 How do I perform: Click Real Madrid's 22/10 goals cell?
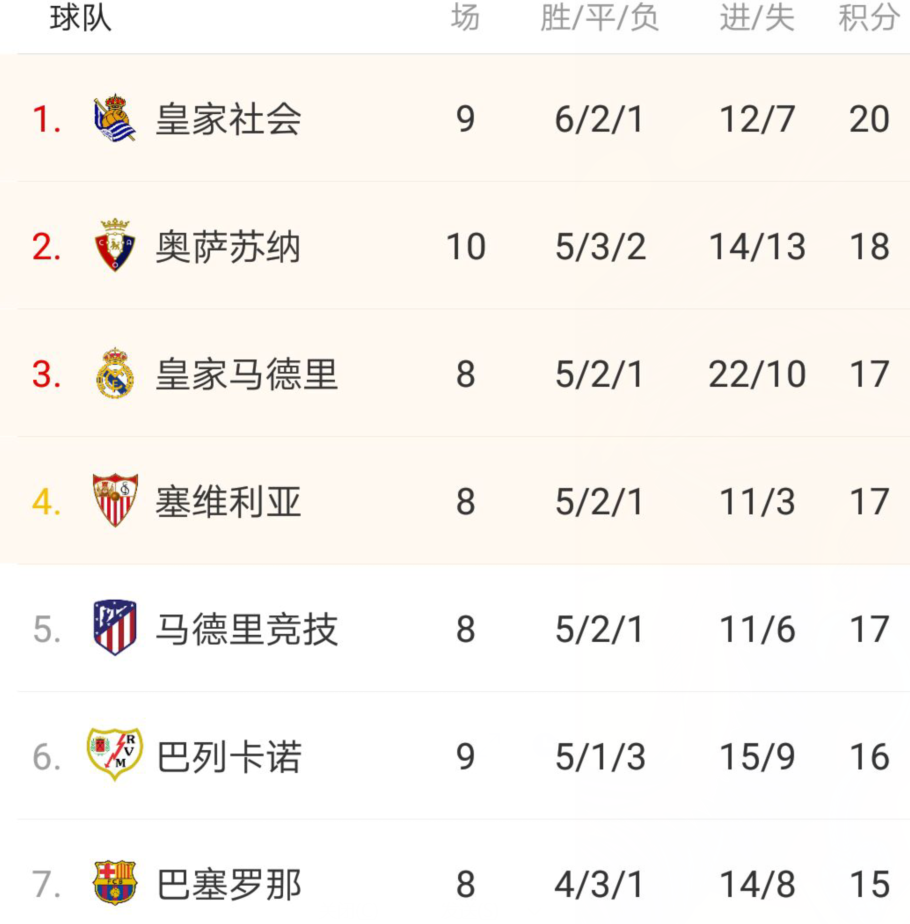(757, 374)
